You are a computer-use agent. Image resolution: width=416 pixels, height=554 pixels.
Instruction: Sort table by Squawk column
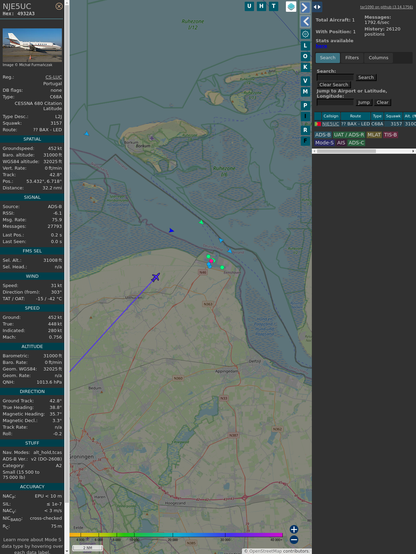(393, 116)
